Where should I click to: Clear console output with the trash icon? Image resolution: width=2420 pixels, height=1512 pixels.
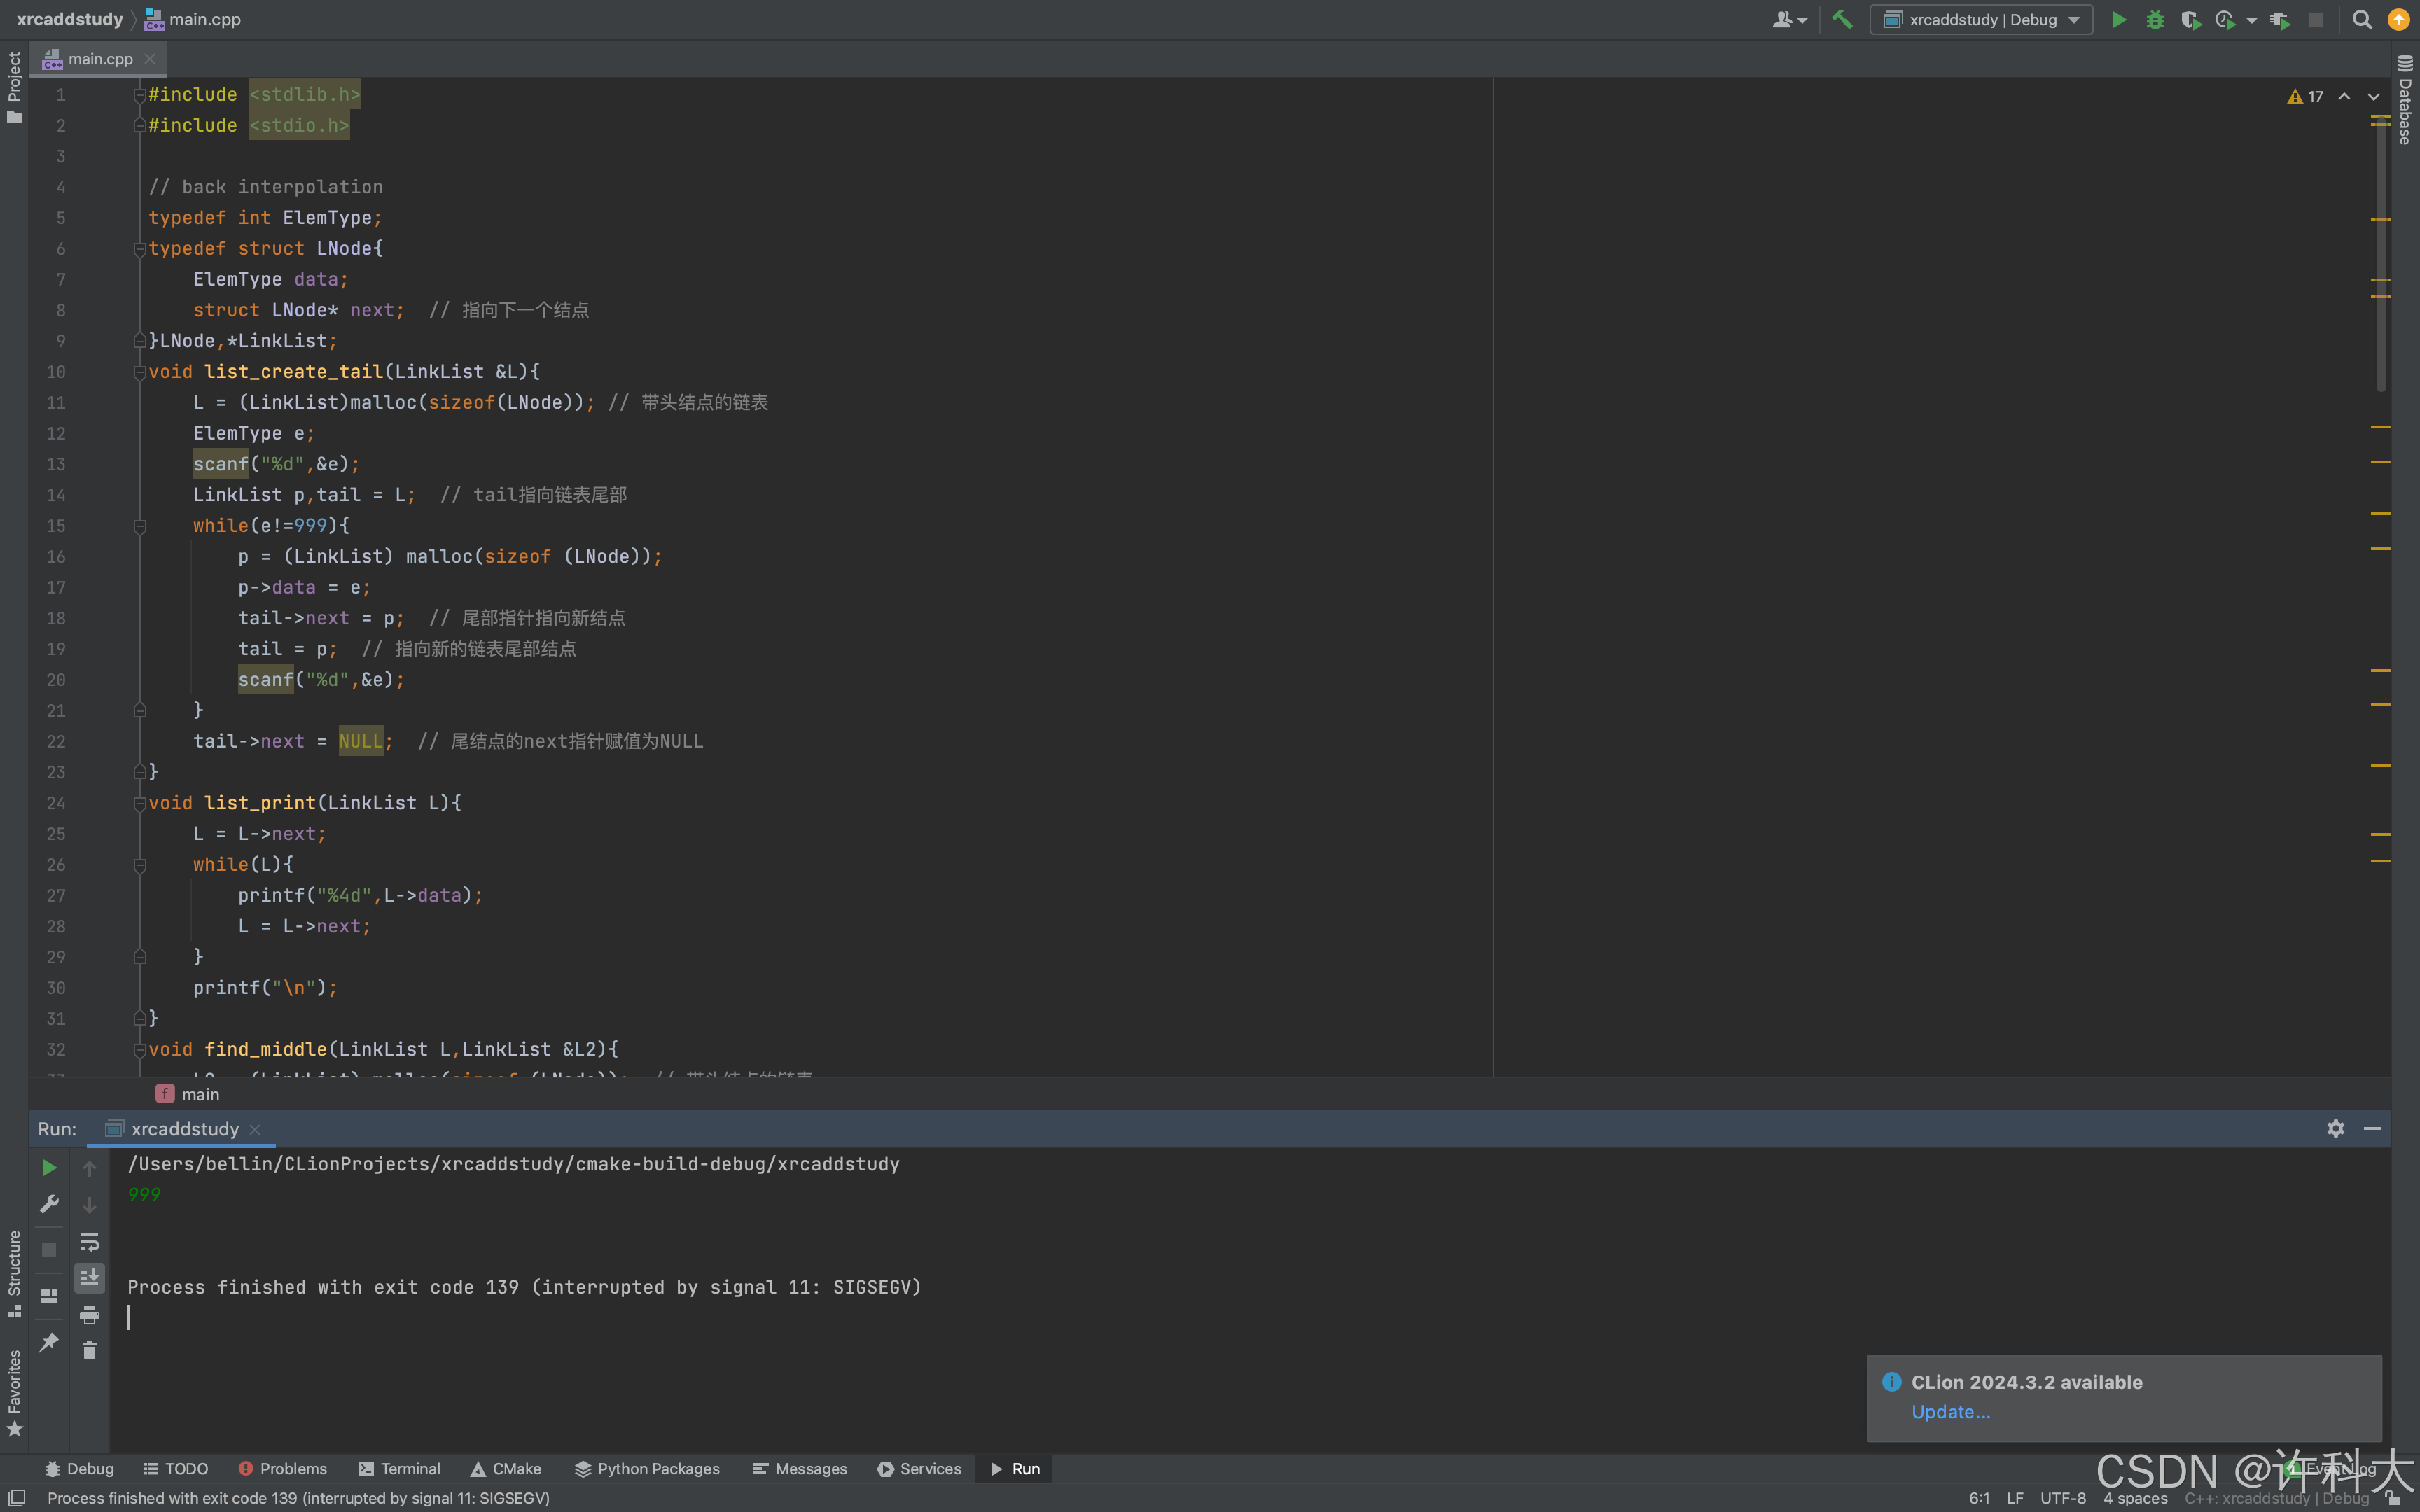89,1351
